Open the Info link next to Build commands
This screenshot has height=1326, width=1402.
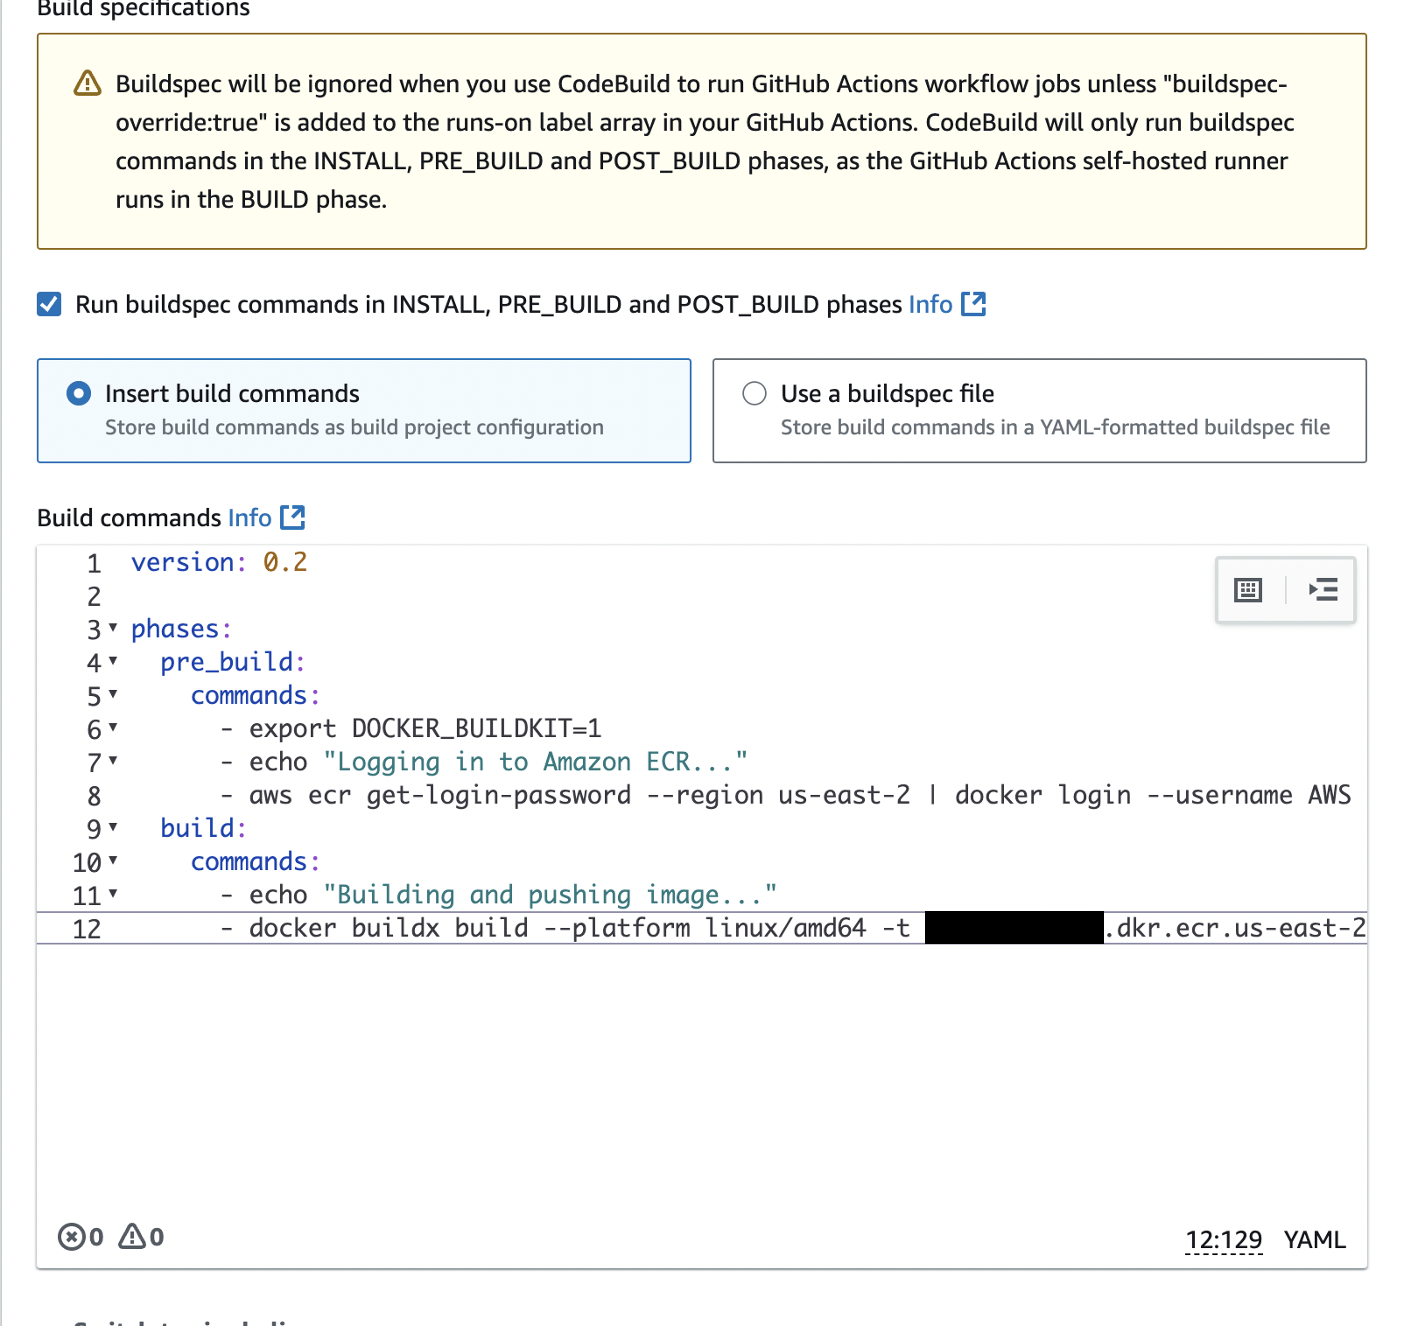point(249,517)
